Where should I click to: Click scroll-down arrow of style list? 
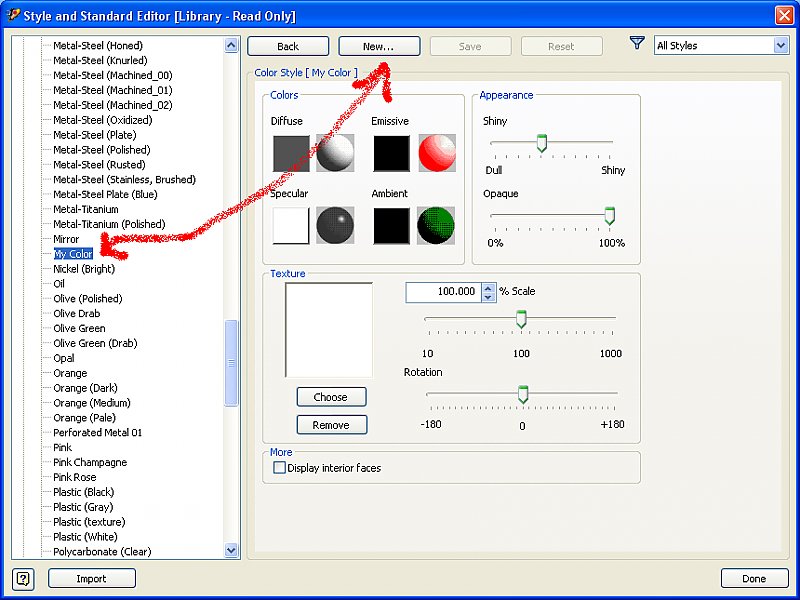click(x=232, y=550)
